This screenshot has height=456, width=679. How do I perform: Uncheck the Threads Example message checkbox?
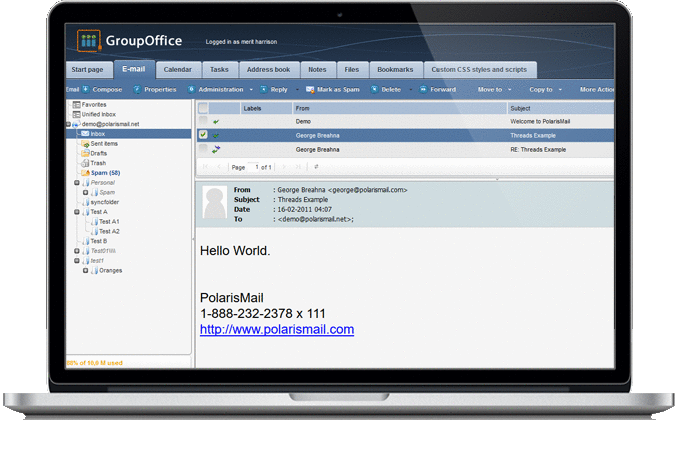(x=203, y=135)
